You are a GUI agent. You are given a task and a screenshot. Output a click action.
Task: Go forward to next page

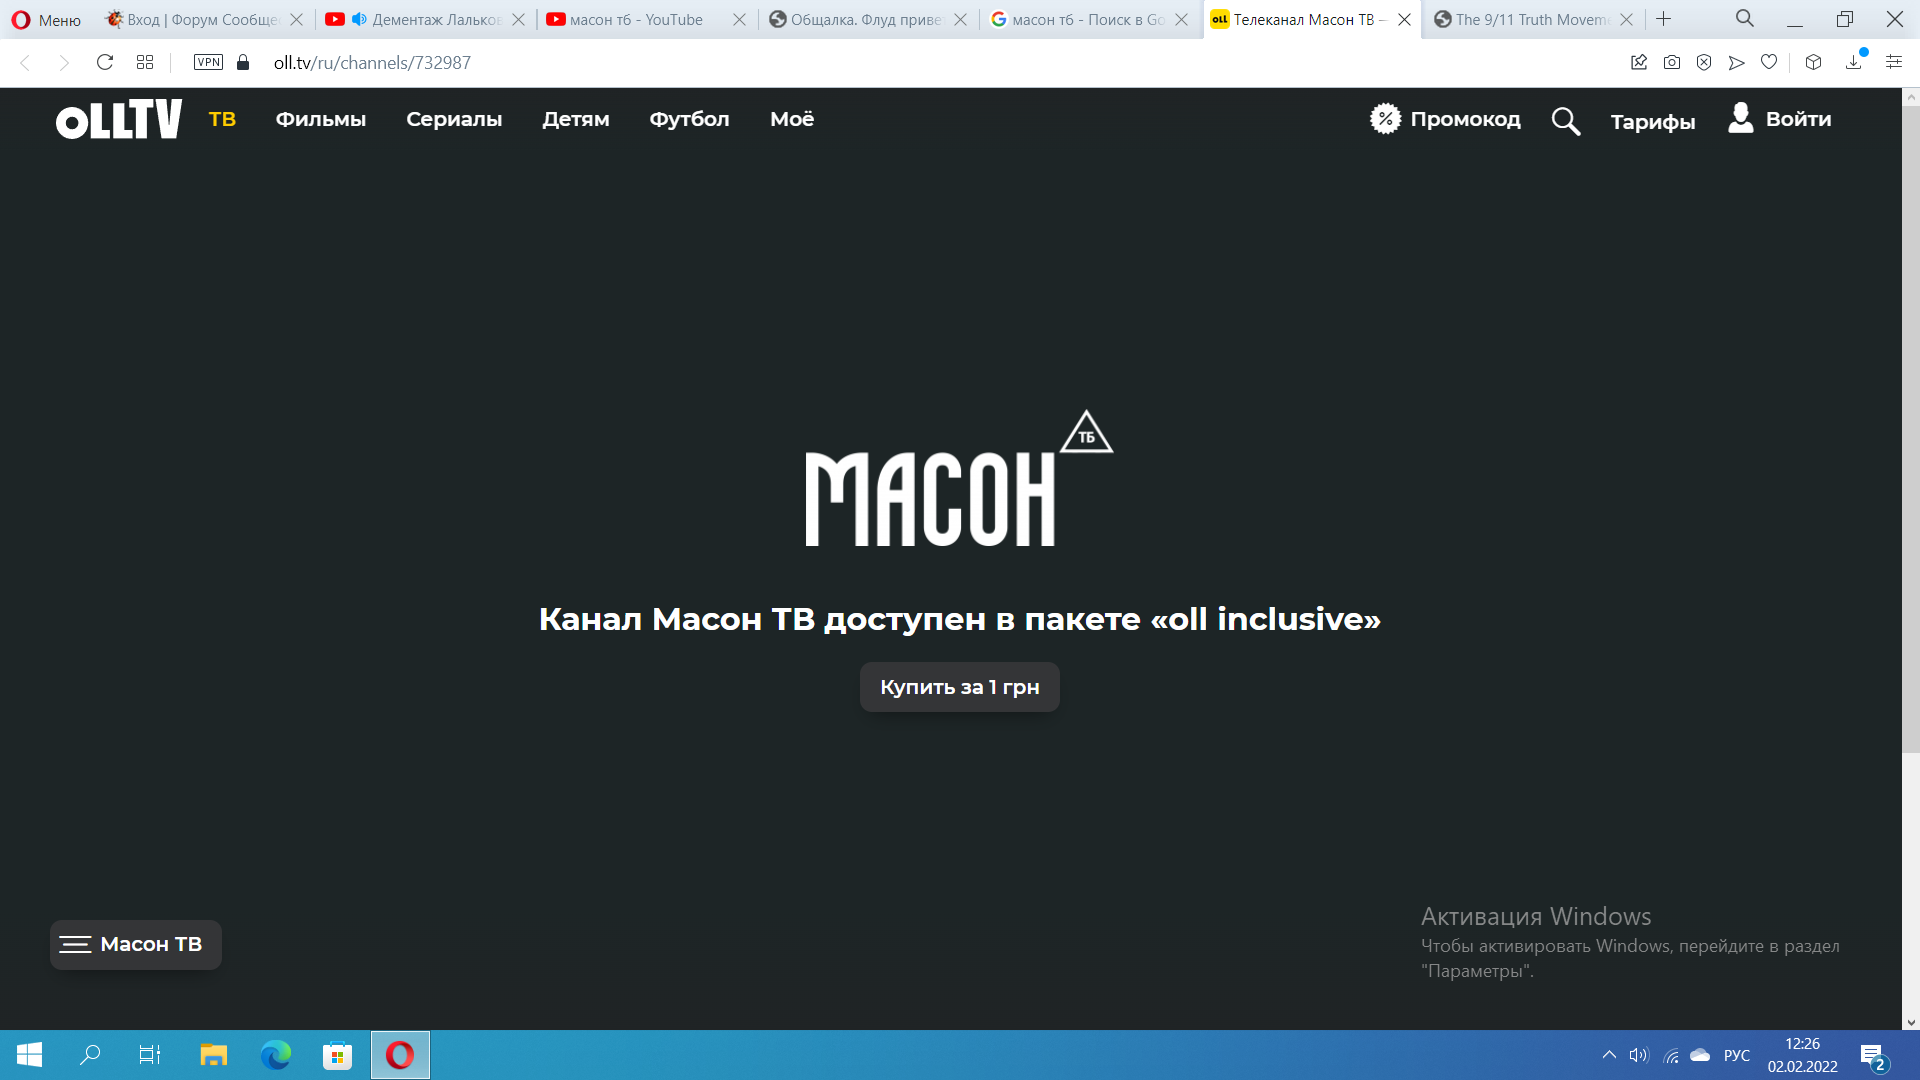coord(64,63)
